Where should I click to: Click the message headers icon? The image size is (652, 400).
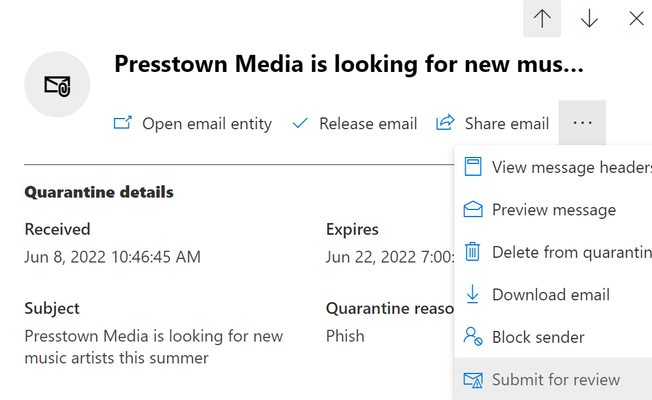pos(473,167)
